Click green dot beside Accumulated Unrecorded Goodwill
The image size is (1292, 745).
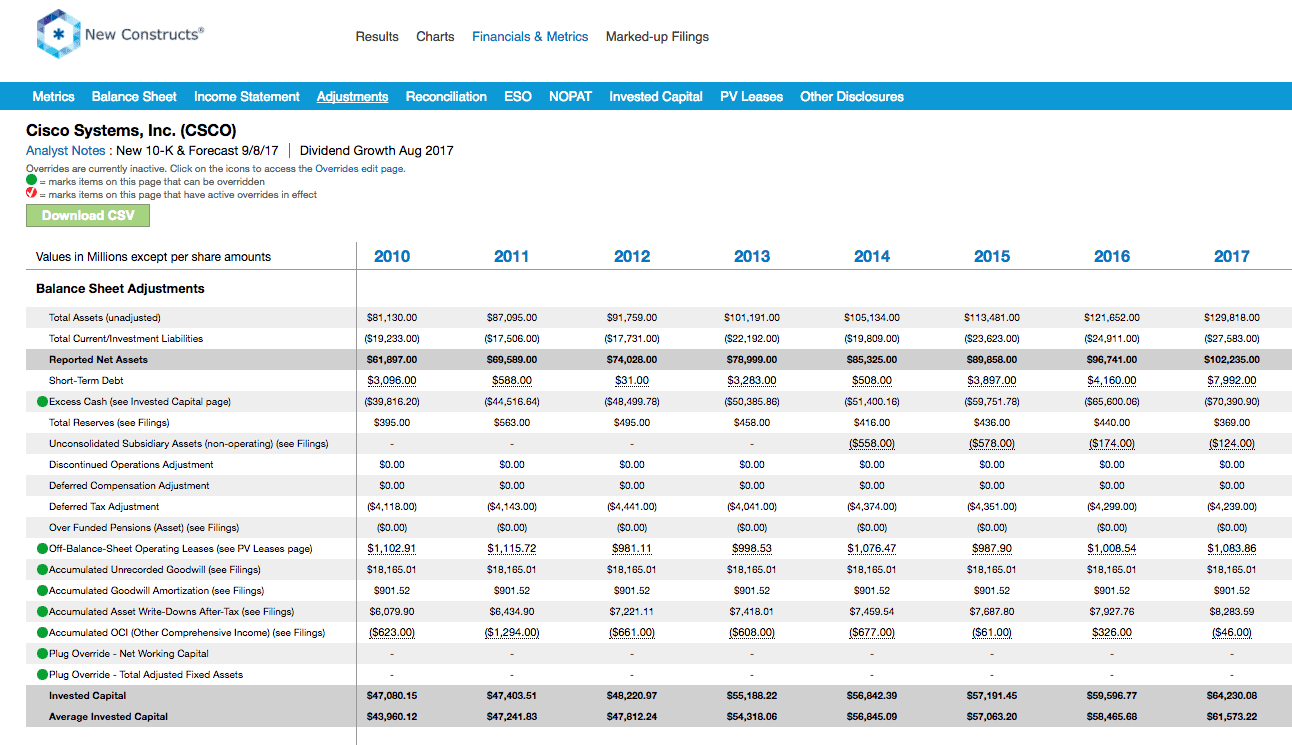(x=42, y=570)
